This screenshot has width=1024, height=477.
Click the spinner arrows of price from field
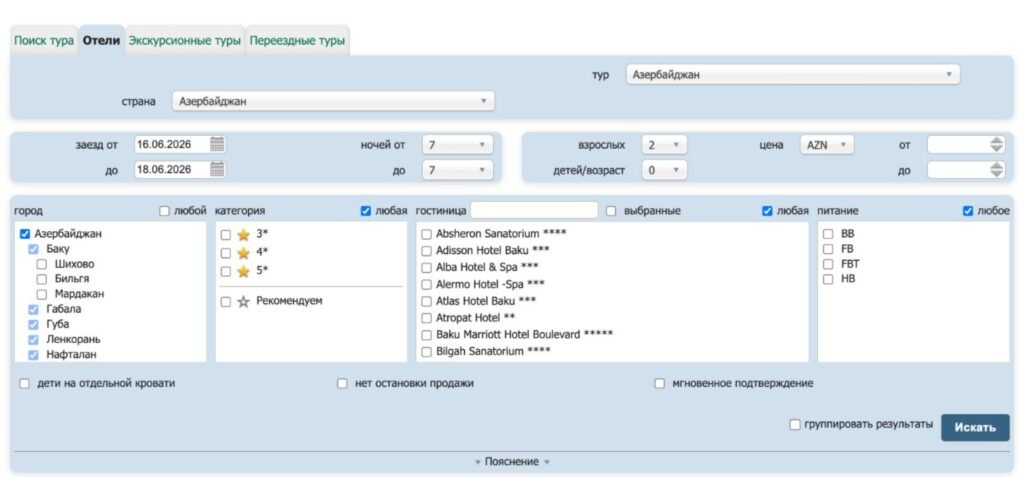click(997, 144)
